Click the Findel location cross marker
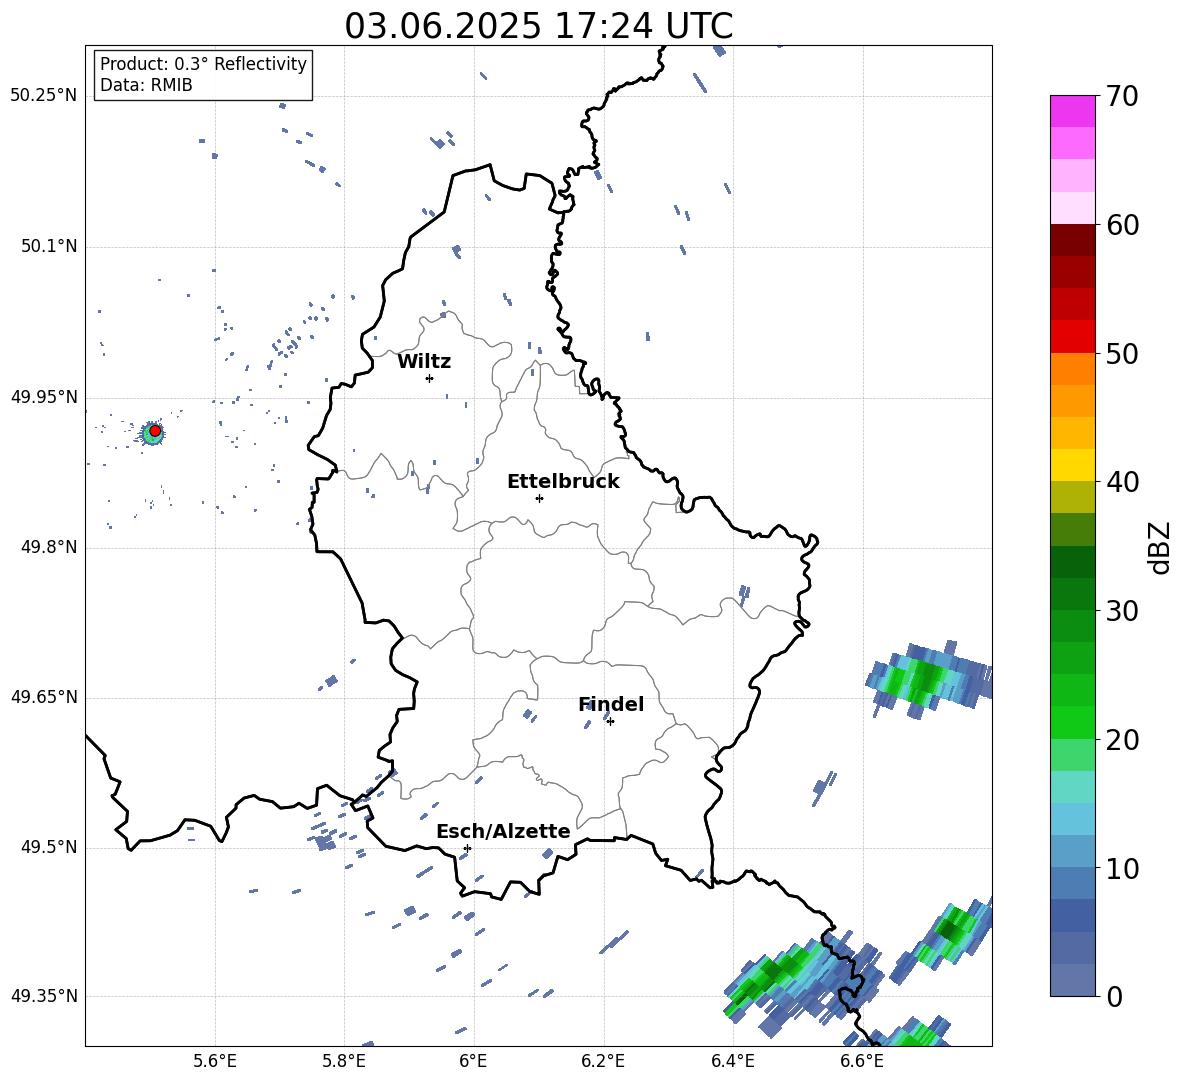1184x1081 pixels. 611,722
